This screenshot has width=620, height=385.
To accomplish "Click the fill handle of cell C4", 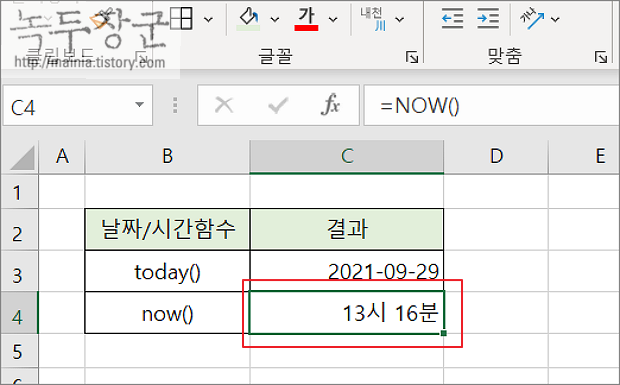I will pyautogui.click(x=444, y=333).
